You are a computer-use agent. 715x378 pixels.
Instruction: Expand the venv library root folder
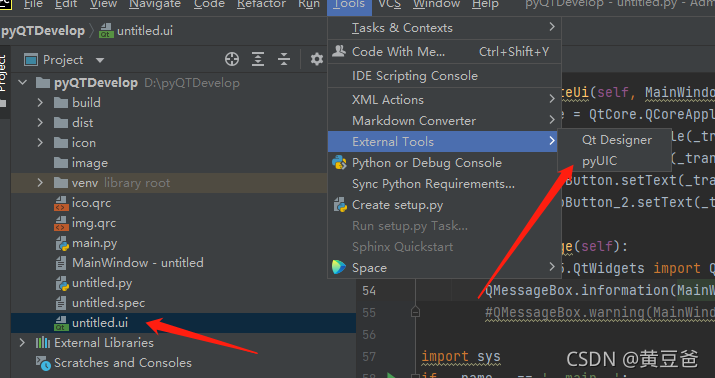point(40,183)
